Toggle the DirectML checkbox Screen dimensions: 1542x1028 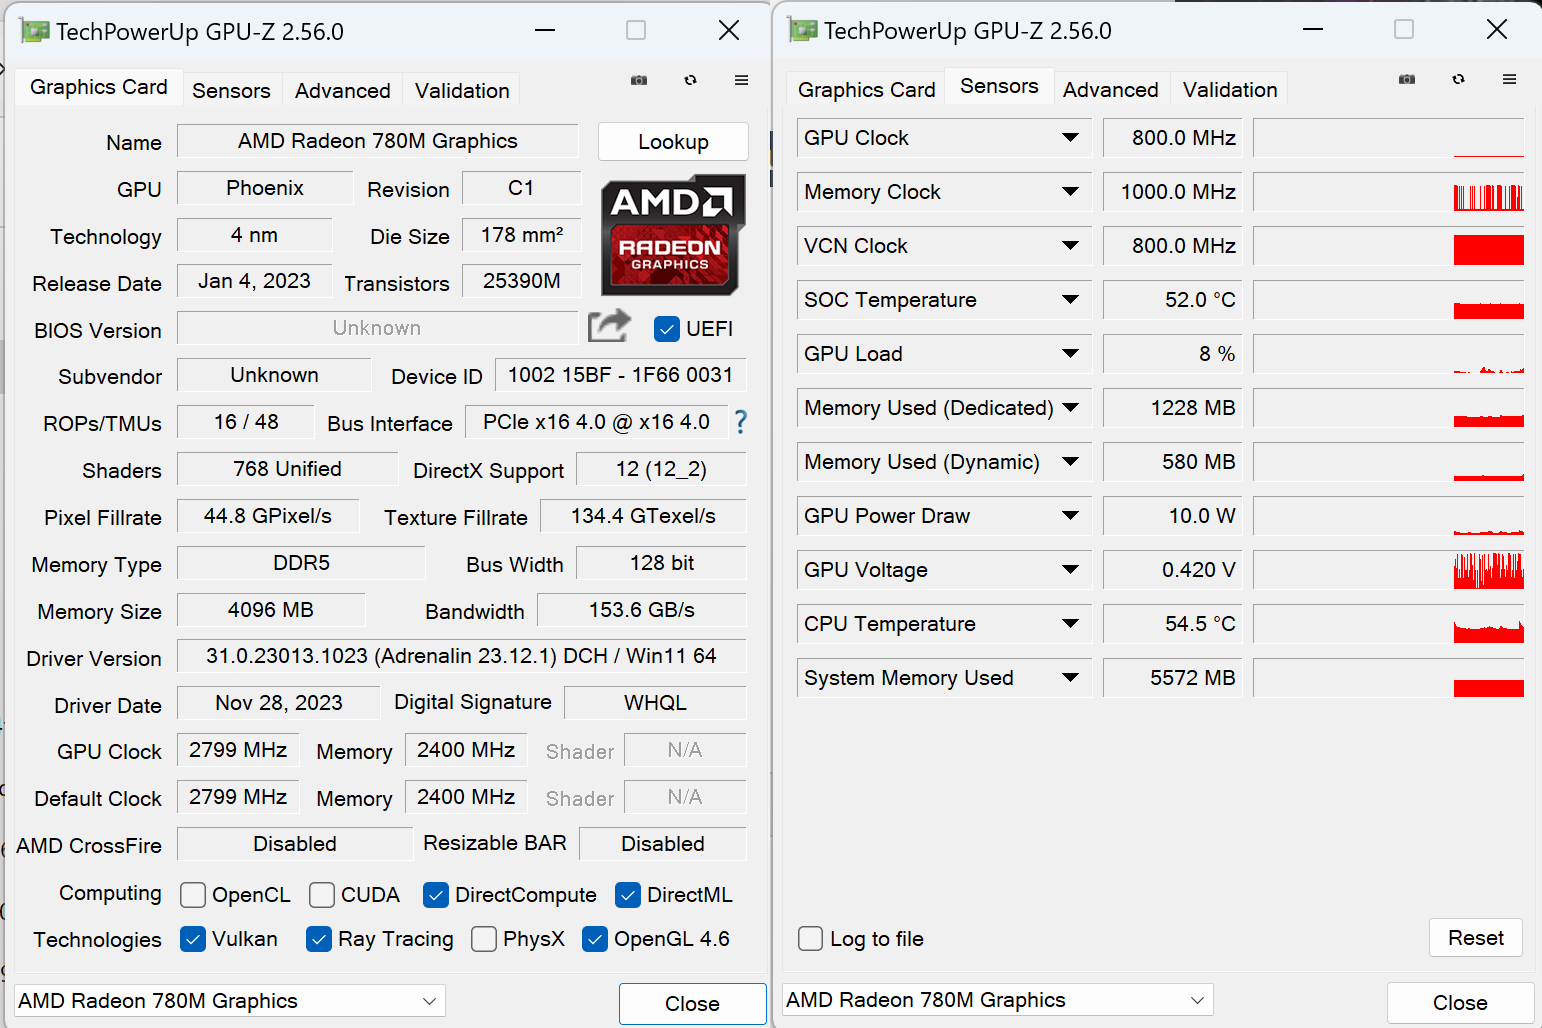pyautogui.click(x=628, y=895)
